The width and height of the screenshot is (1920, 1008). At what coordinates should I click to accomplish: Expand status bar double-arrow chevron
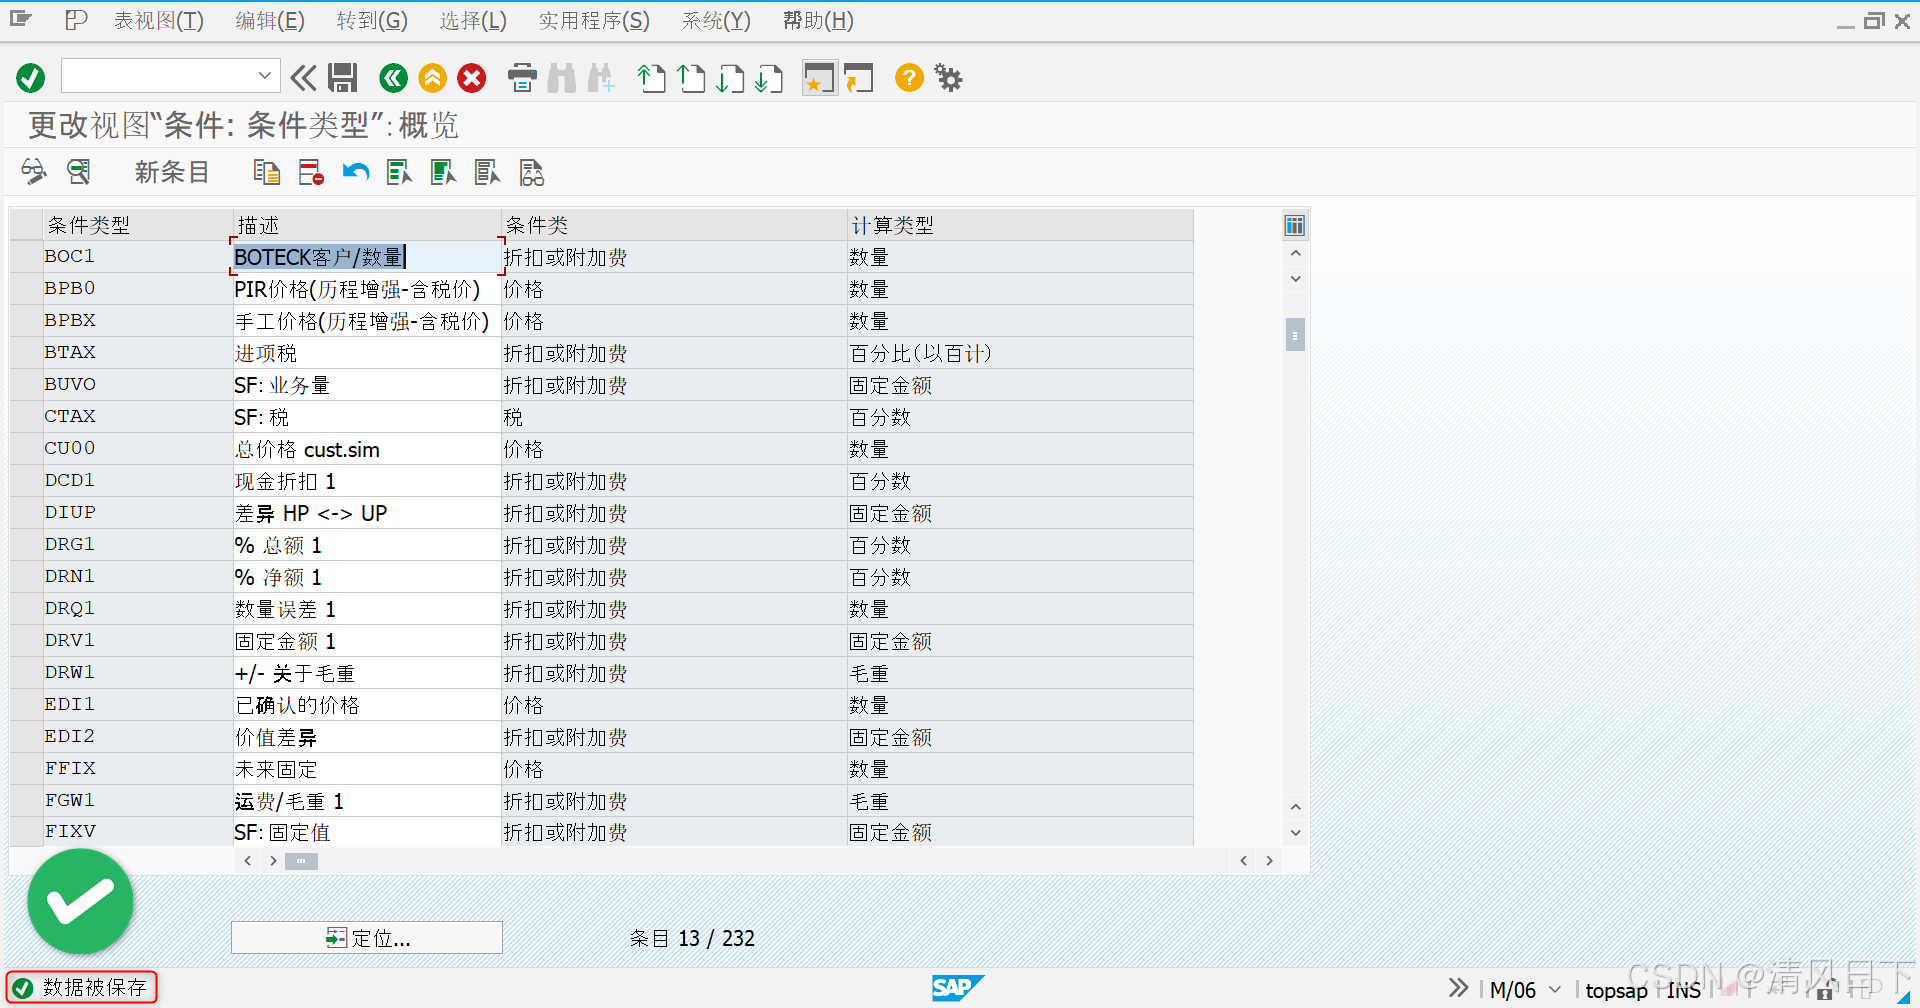coord(1459,988)
